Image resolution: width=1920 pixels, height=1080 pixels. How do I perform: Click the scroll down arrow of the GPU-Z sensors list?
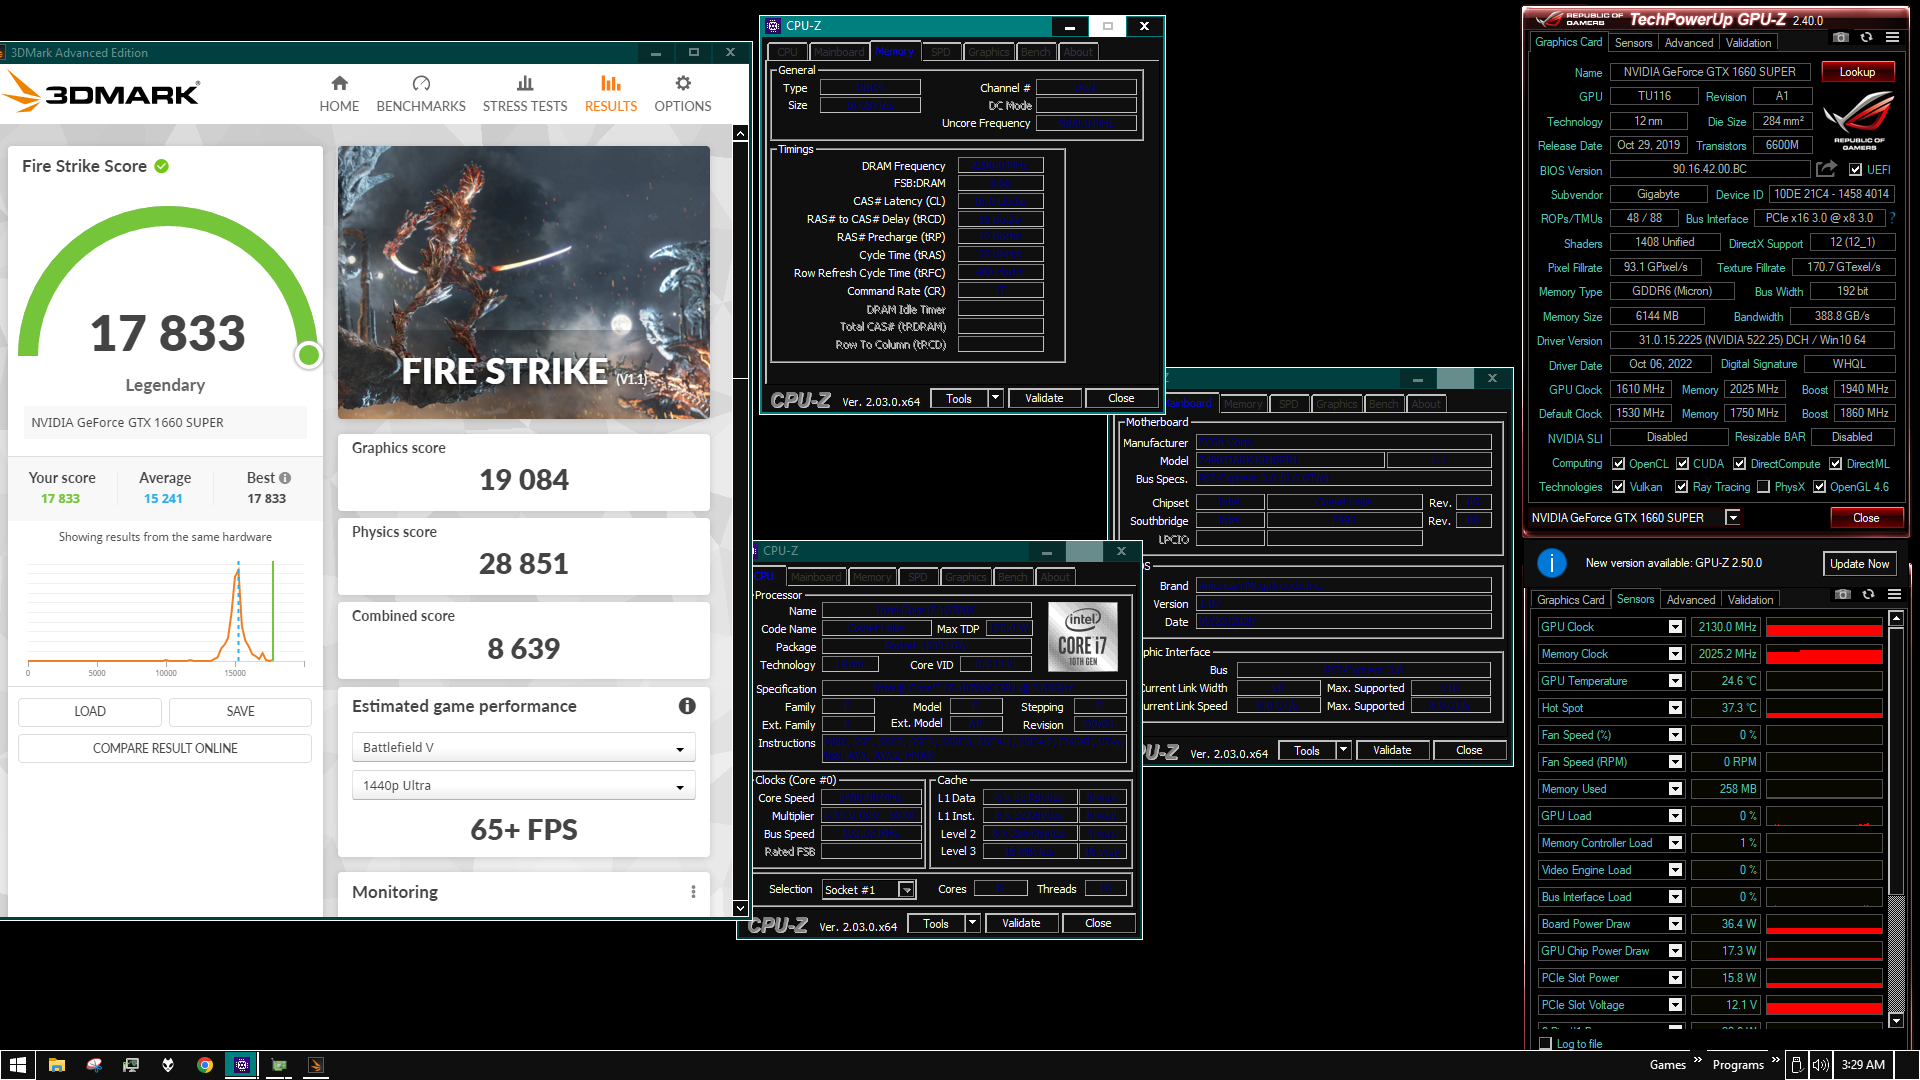(x=1896, y=1021)
